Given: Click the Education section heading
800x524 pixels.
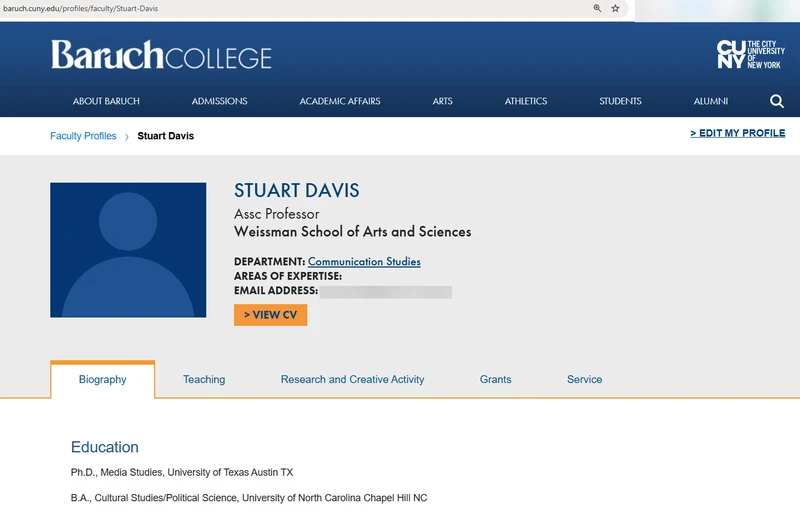Looking at the screenshot, I should coord(105,447).
